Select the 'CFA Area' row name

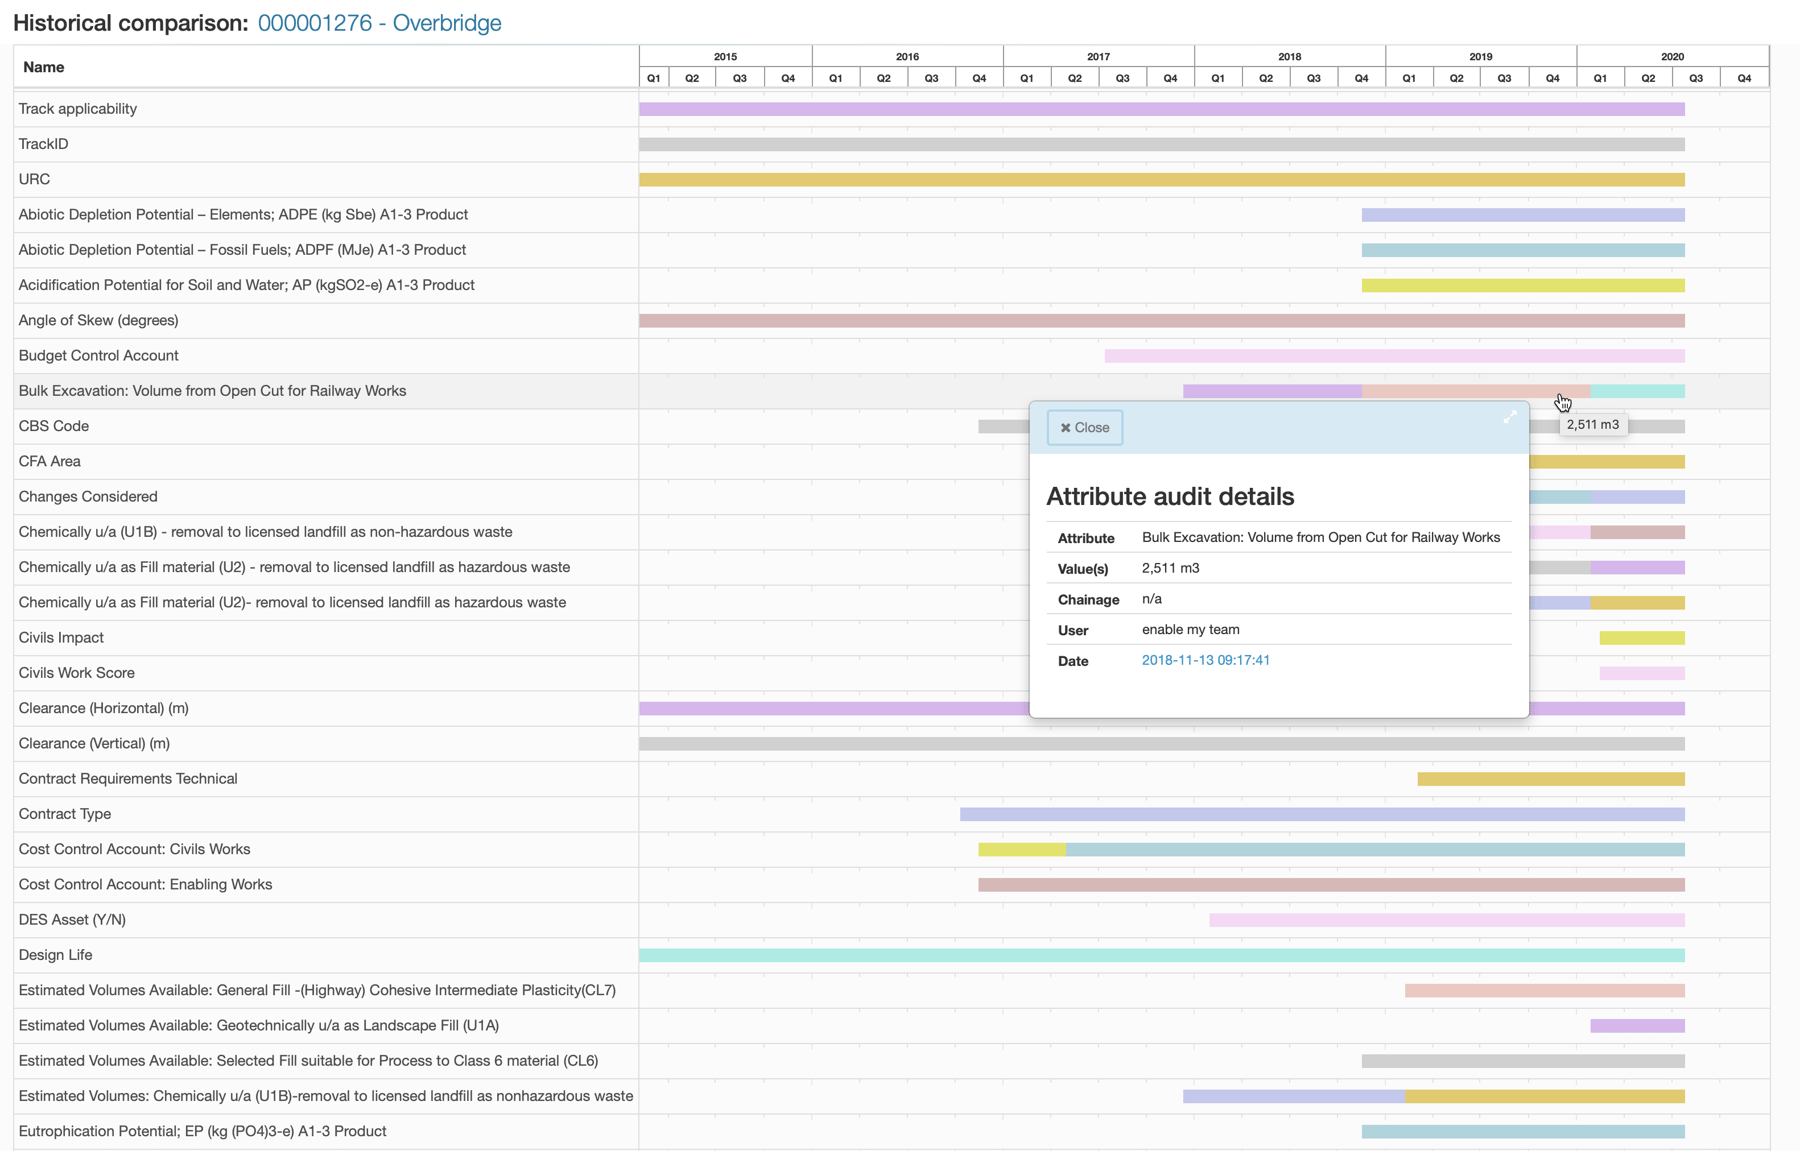tap(50, 462)
